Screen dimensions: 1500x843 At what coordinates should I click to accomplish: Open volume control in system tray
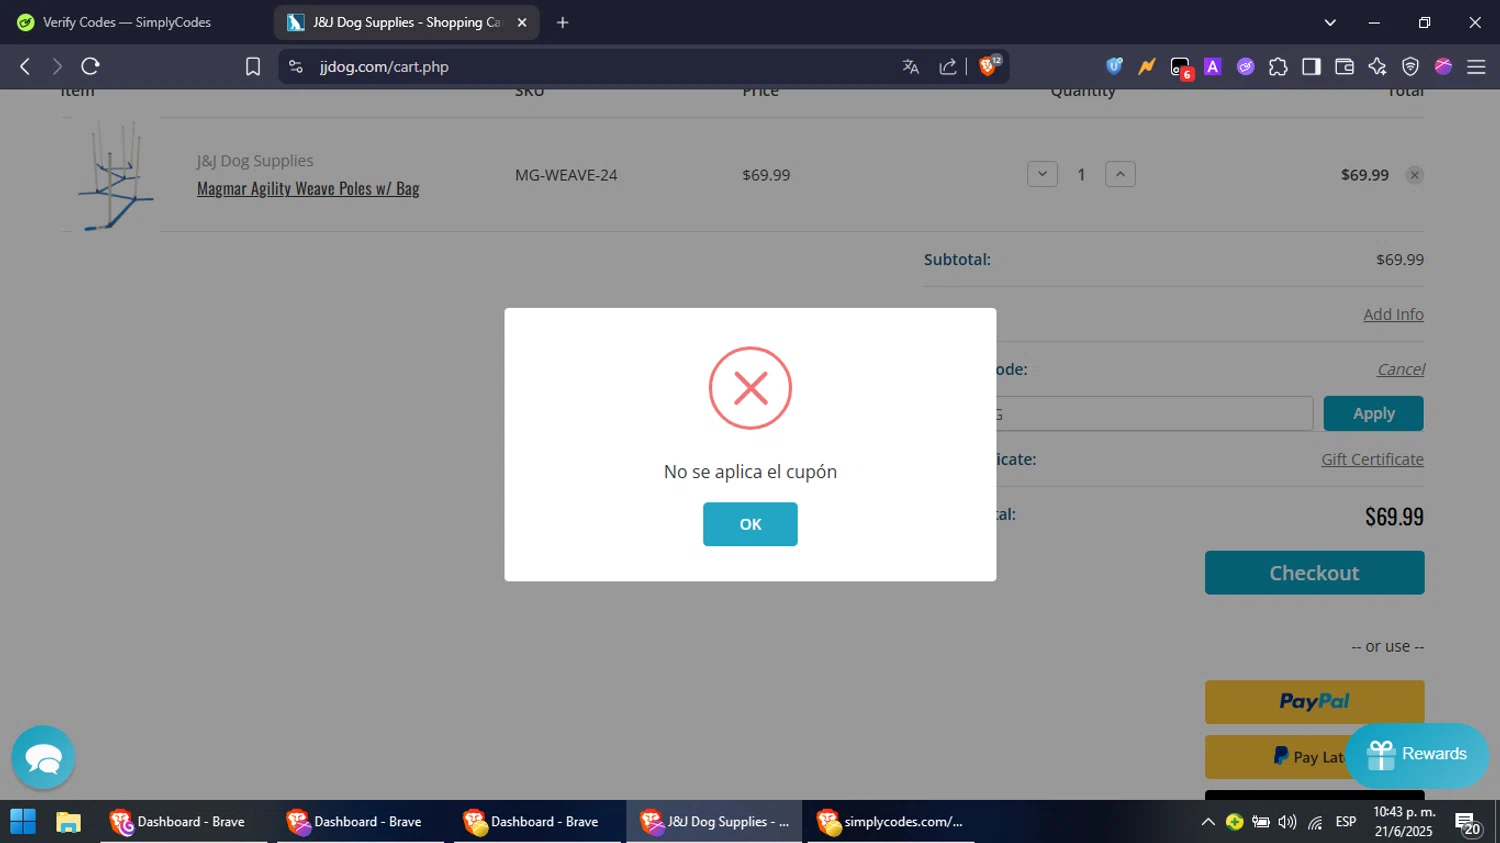[1287, 822]
